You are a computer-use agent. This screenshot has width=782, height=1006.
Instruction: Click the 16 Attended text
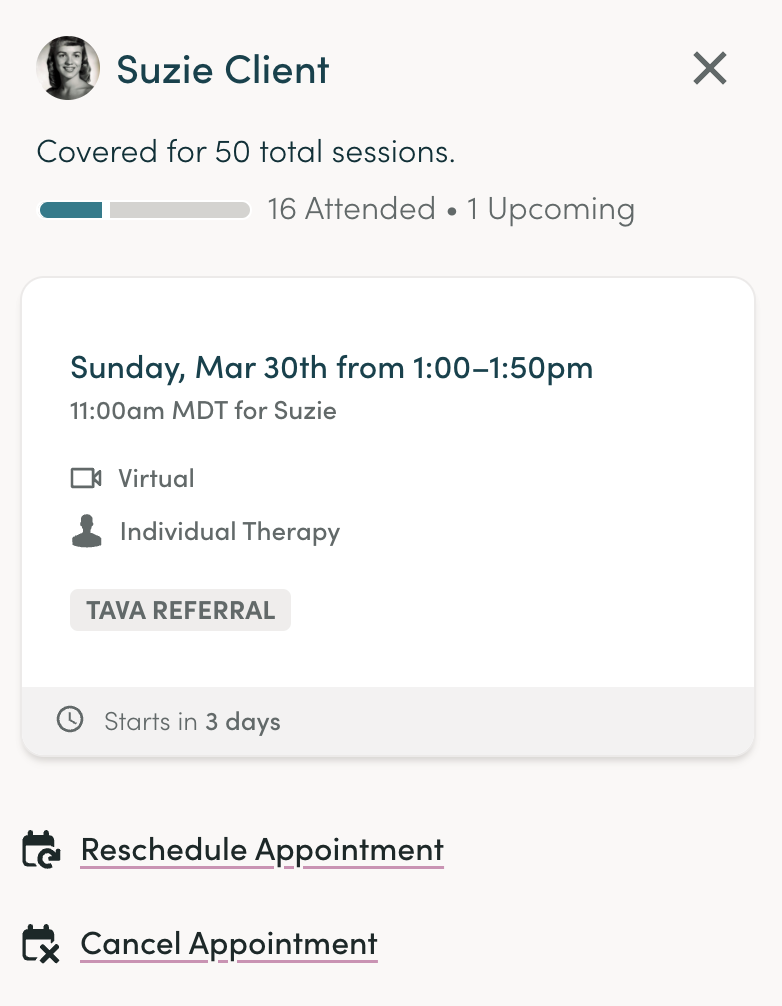pos(351,210)
